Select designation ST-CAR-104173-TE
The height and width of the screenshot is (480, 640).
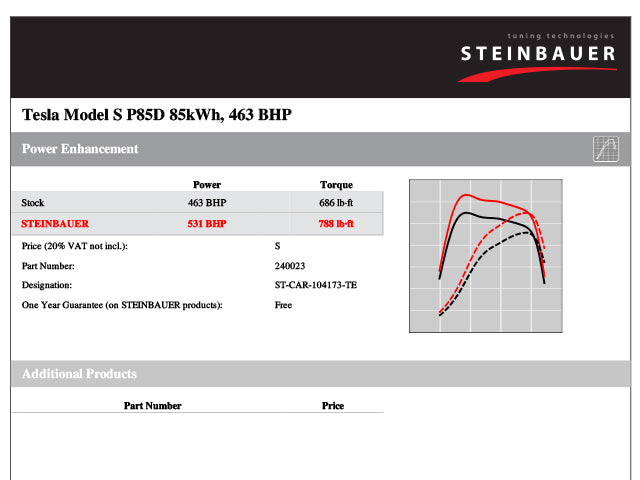pyautogui.click(x=316, y=285)
